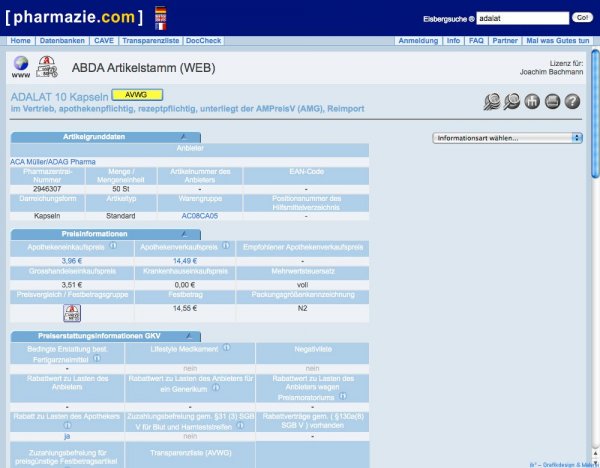Image resolution: width=600 pixels, height=468 pixels.
Task: Click the page vertical scrollbar thumb
Action: coord(595,114)
